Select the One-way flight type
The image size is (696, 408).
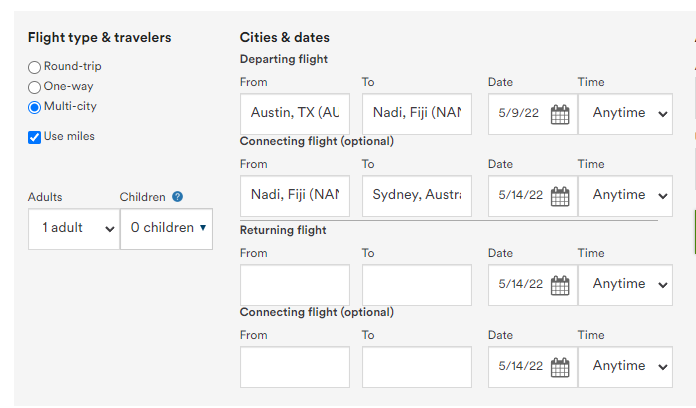(35, 87)
